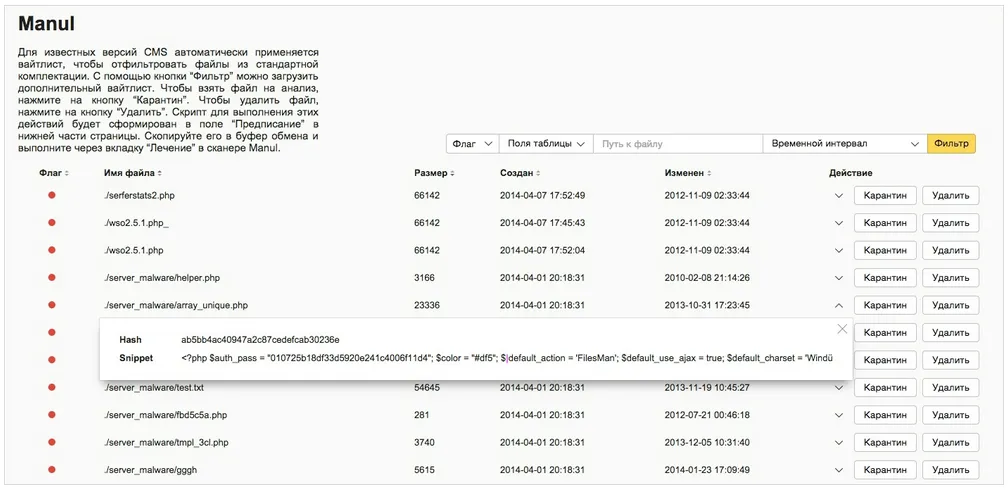Click the Путь к файлу input field
The width and height of the screenshot is (1008, 490).
[x=677, y=144]
